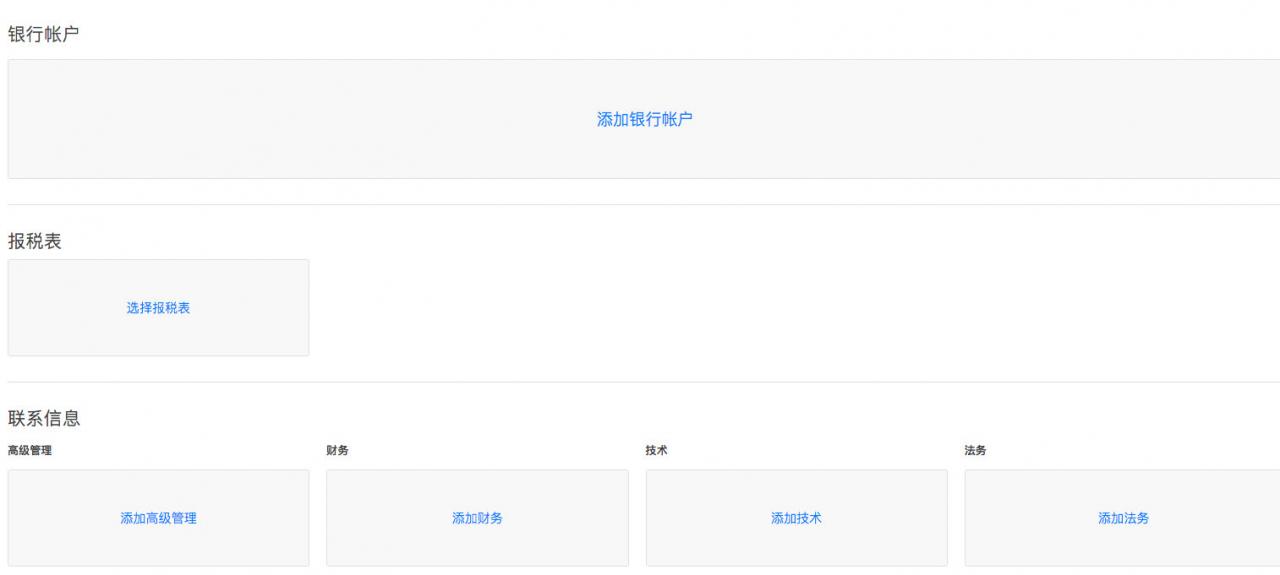
Task: Click the 财务 column label
Action: (x=337, y=451)
